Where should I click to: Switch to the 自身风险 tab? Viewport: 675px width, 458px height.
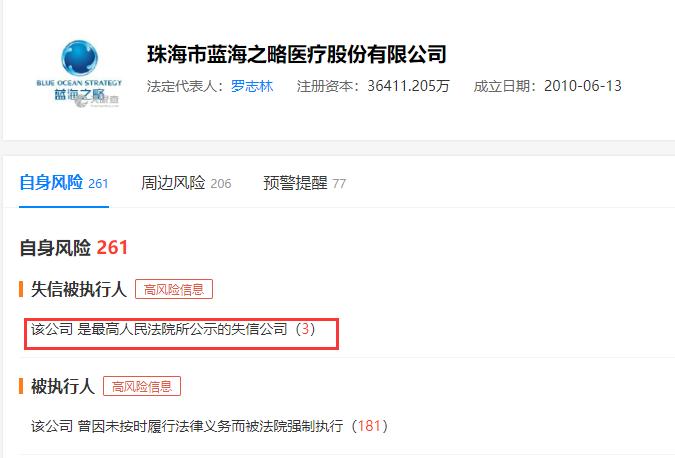[x=64, y=183]
